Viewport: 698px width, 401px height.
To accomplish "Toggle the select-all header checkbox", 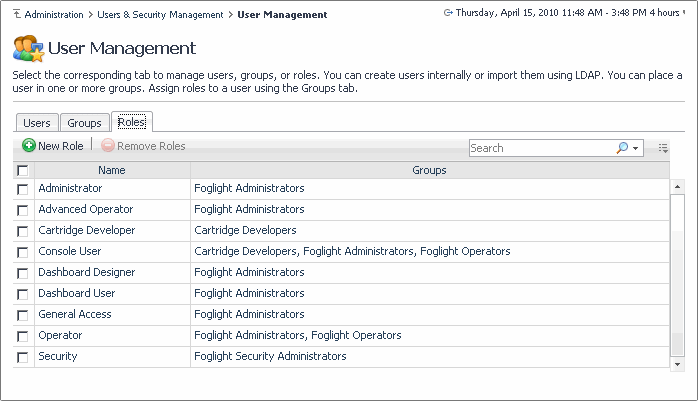I will coord(23,171).
